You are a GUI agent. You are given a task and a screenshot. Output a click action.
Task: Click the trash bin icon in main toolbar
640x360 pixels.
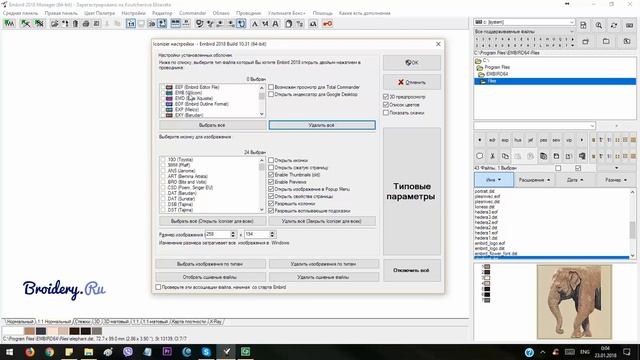[x=76, y=24]
